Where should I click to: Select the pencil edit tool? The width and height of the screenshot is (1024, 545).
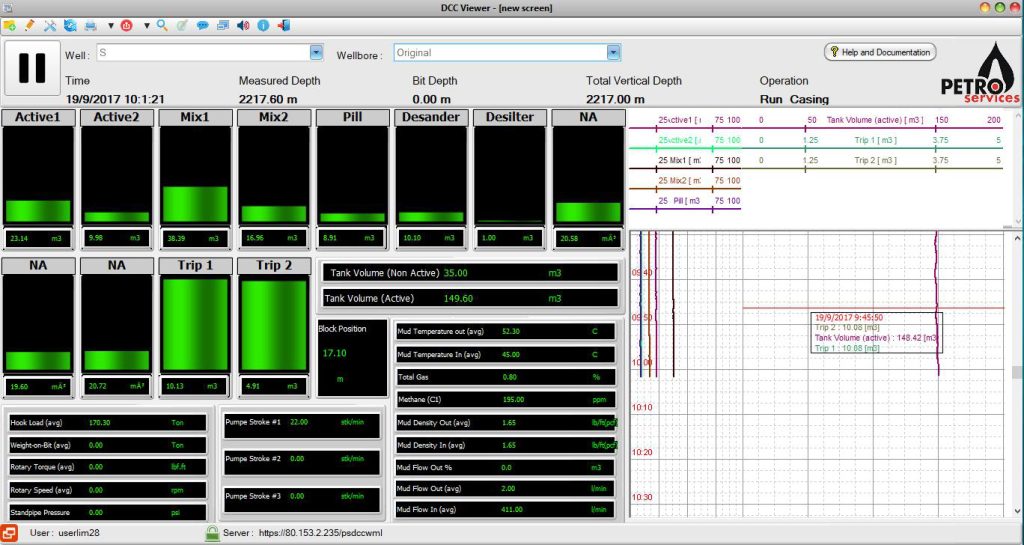coord(30,24)
